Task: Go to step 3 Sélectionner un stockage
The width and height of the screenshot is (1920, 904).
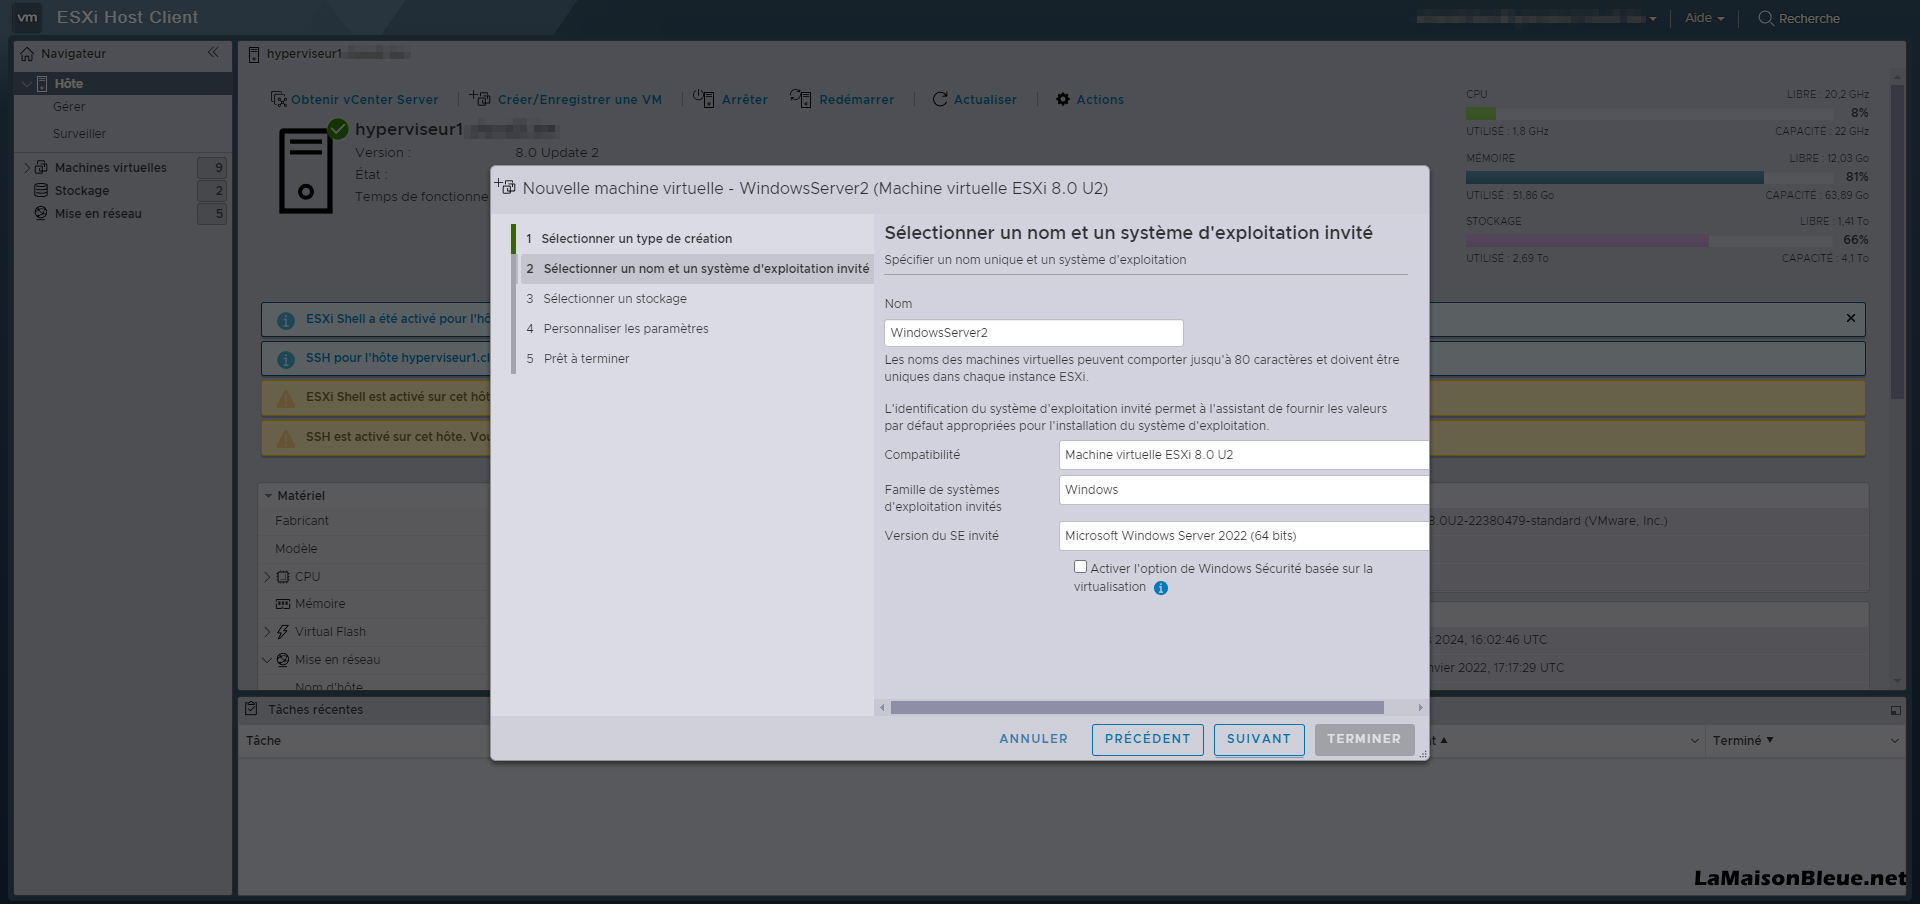Action: [x=615, y=299]
